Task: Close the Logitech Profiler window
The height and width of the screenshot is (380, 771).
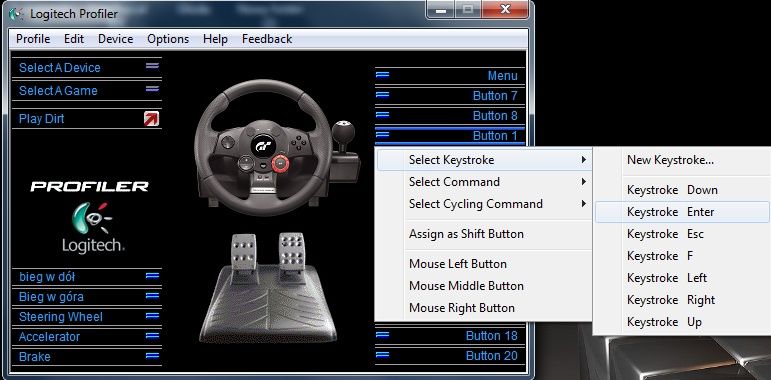Action: [x=505, y=9]
